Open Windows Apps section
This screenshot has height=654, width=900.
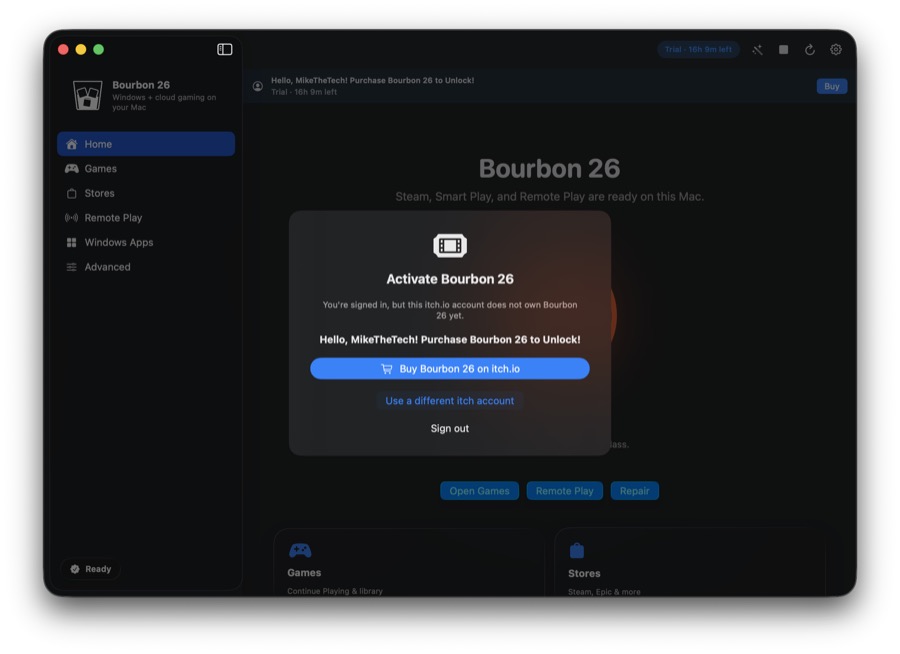(x=146, y=242)
